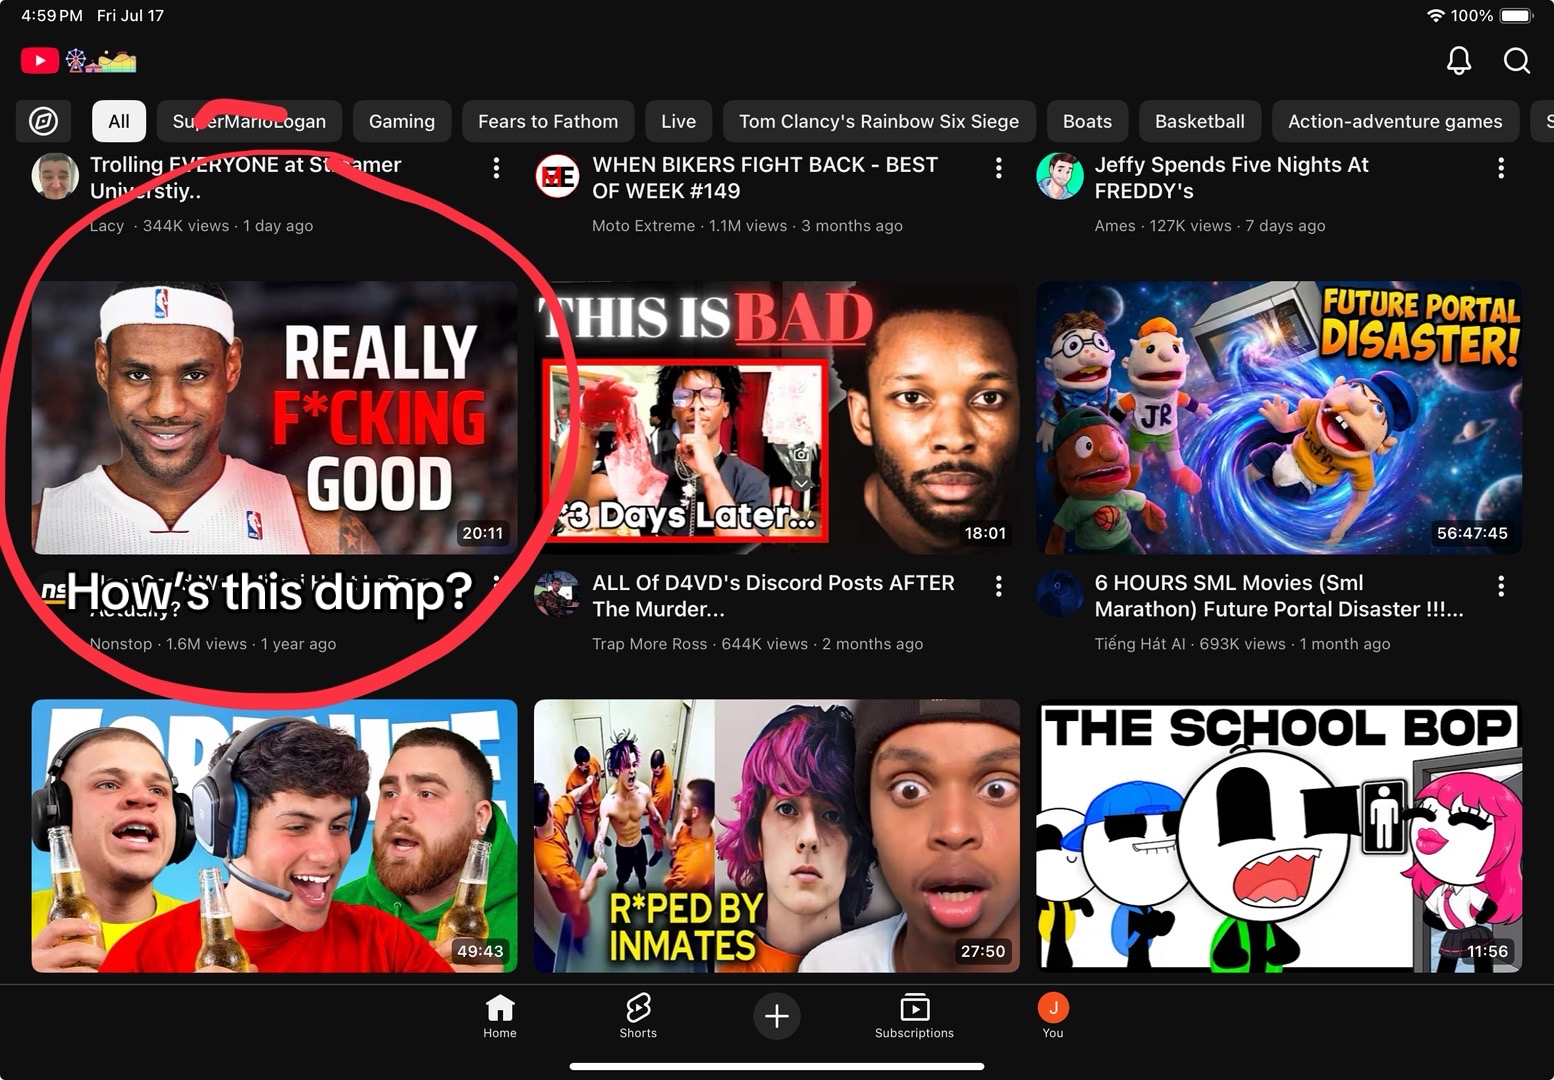The width and height of the screenshot is (1554, 1080).
Task: Play the 49:43 beer bottles streamer thumbnail
Action: (275, 835)
